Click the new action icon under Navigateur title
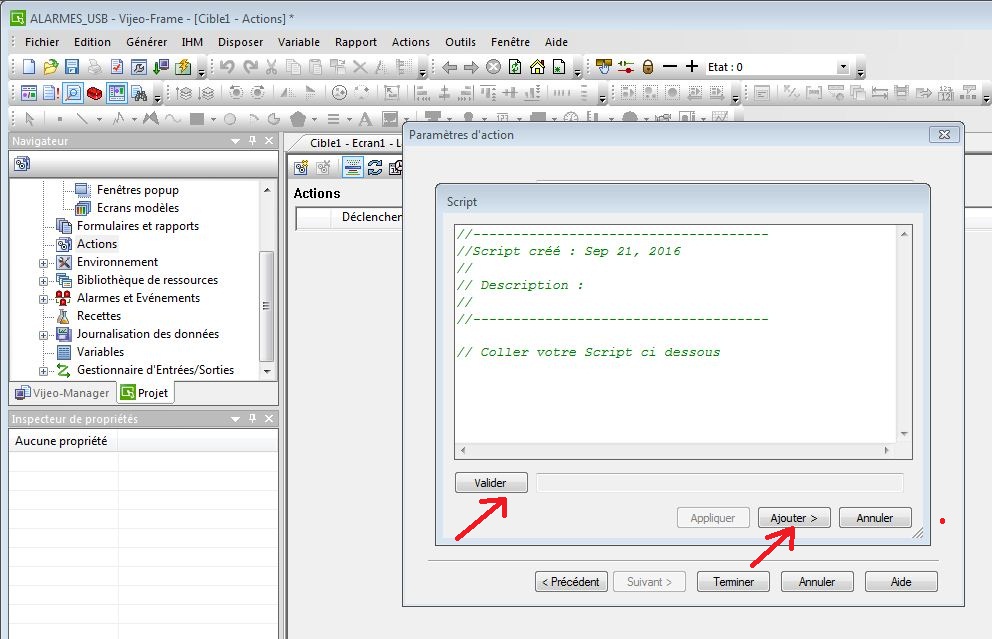Viewport: 992px width, 639px height. tap(22, 163)
